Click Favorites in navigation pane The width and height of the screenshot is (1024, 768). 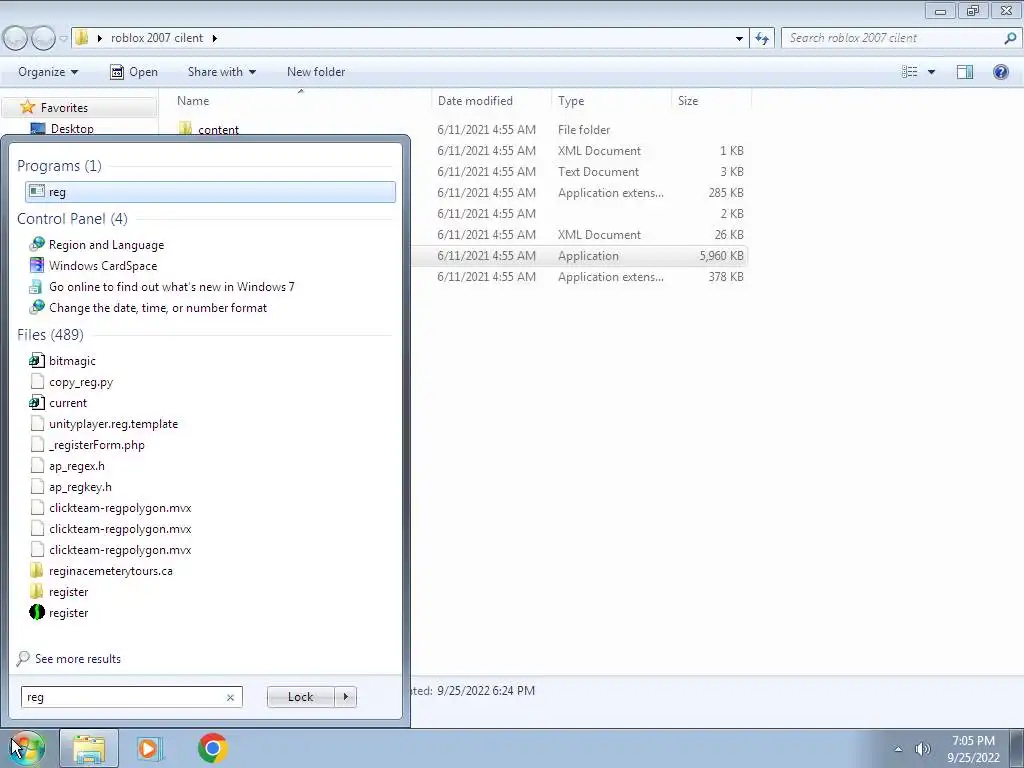64,108
